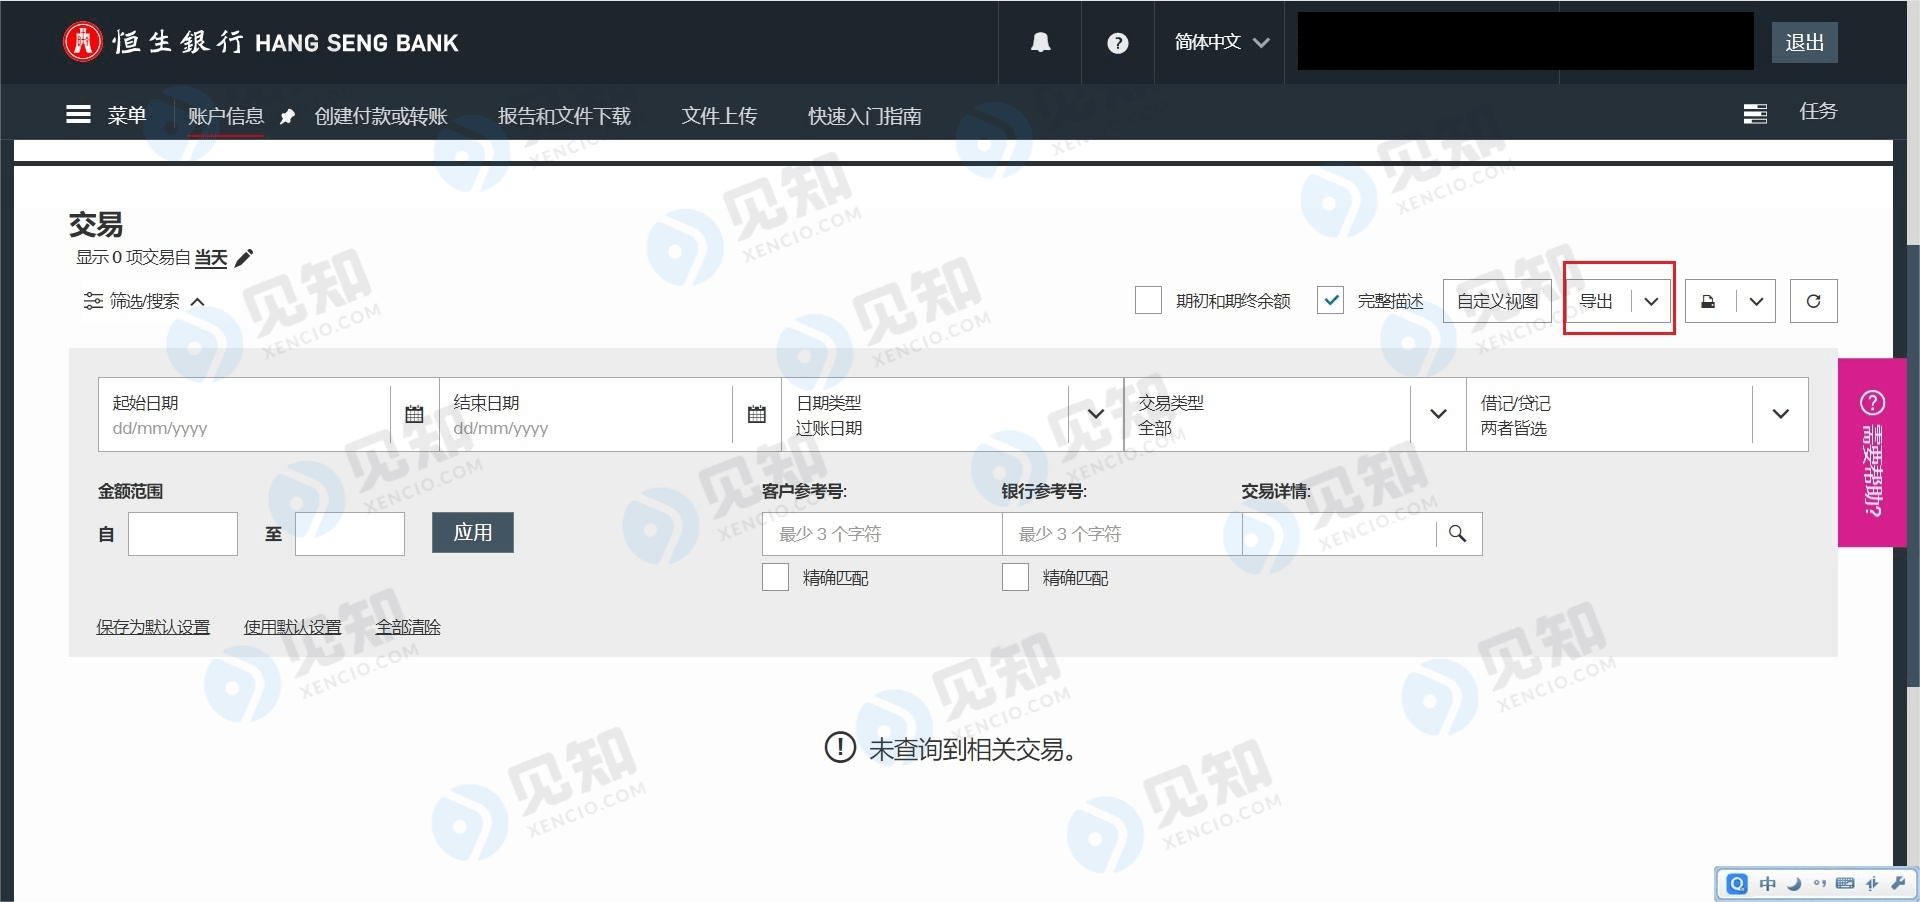Switch language via 简体中文 dropdown
1920x902 pixels.
tap(1221, 42)
